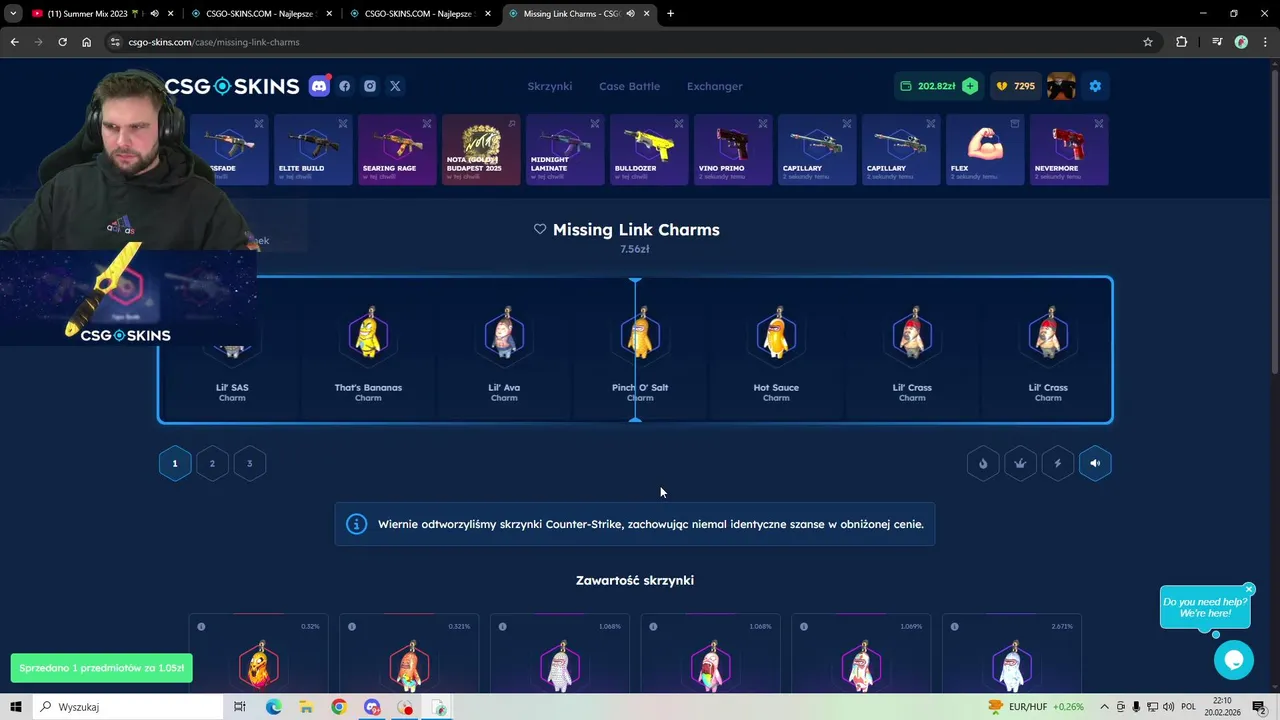Open the Instagram social icon

[x=370, y=86]
